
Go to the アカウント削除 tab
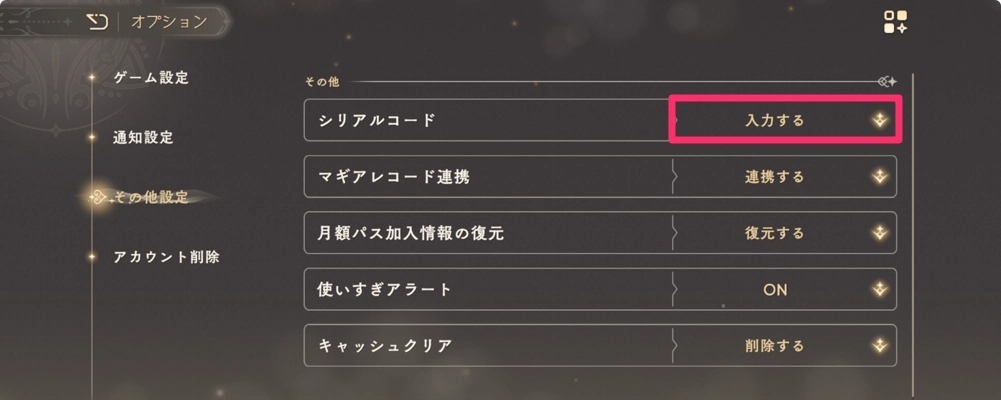click(x=166, y=257)
